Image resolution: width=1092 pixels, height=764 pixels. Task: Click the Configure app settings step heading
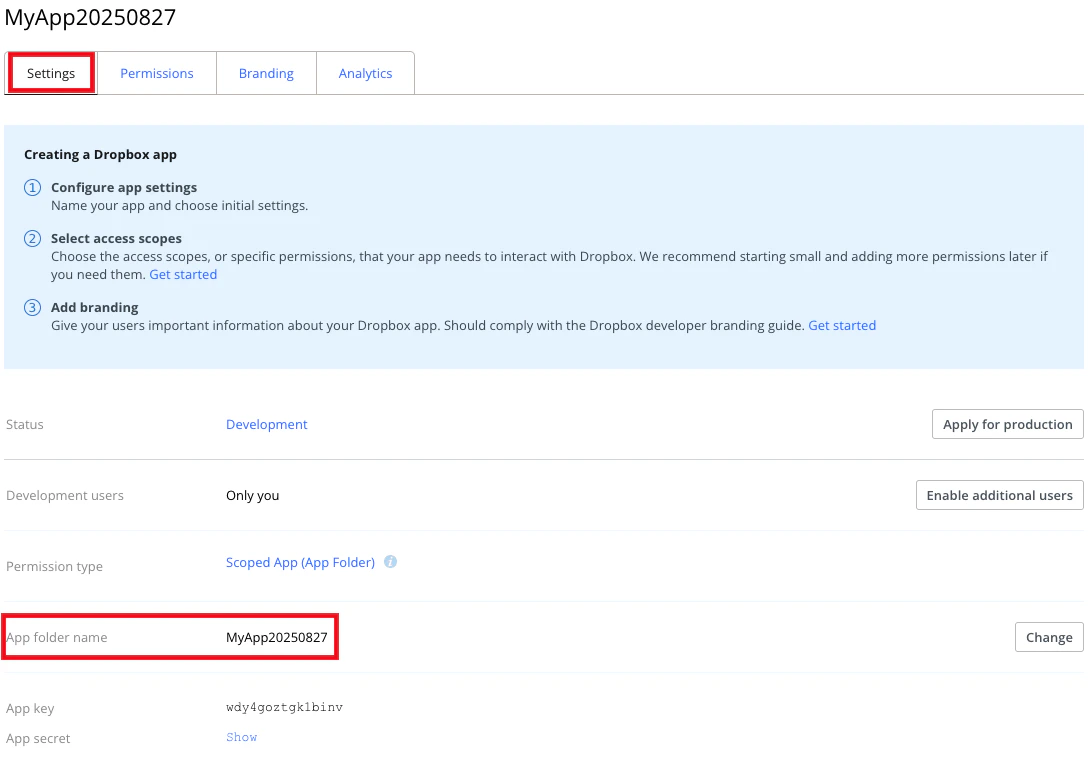point(124,187)
